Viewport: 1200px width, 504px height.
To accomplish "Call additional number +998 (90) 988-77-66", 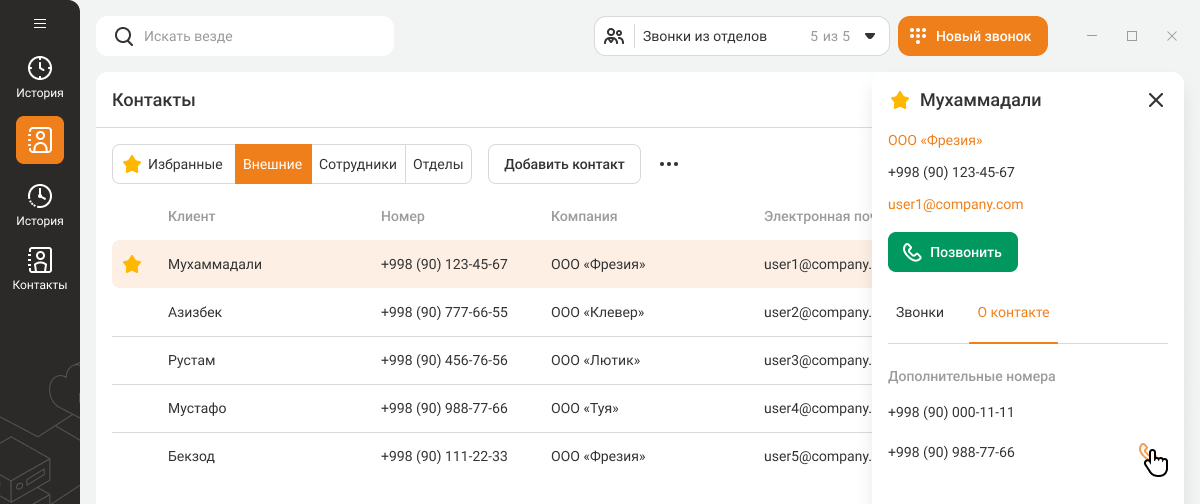I will click(x=1146, y=452).
